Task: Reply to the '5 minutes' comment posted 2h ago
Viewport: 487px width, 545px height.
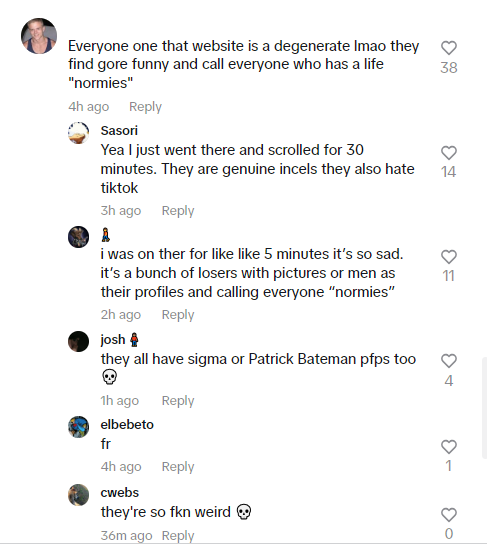Action: point(178,315)
